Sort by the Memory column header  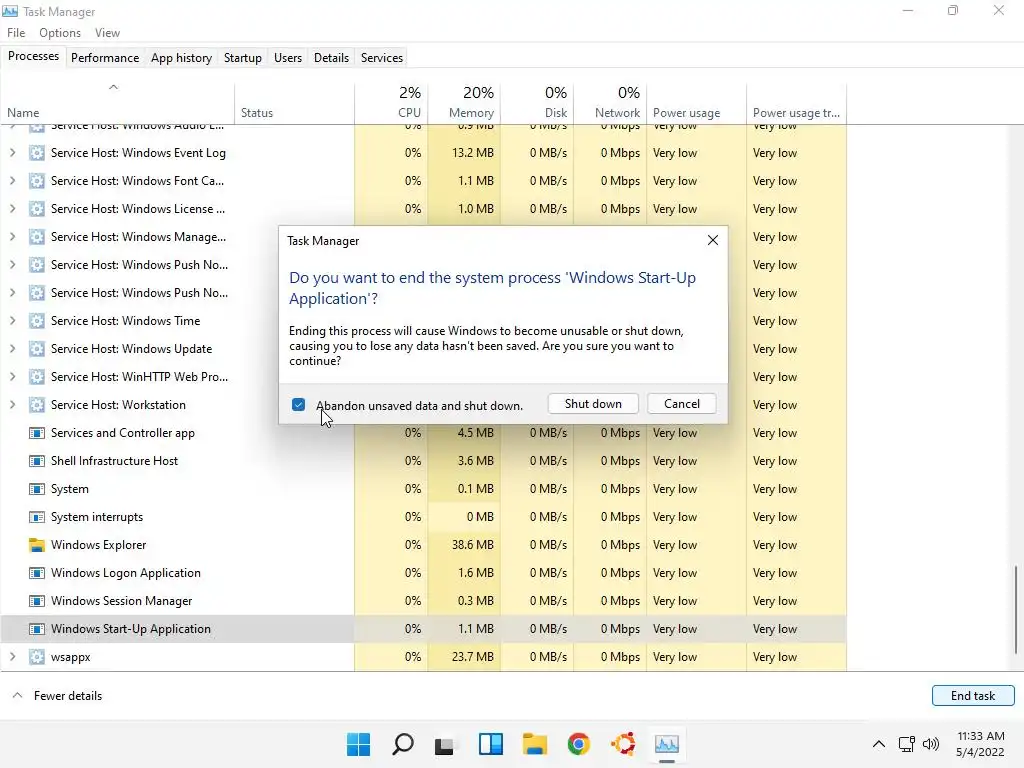(x=464, y=103)
